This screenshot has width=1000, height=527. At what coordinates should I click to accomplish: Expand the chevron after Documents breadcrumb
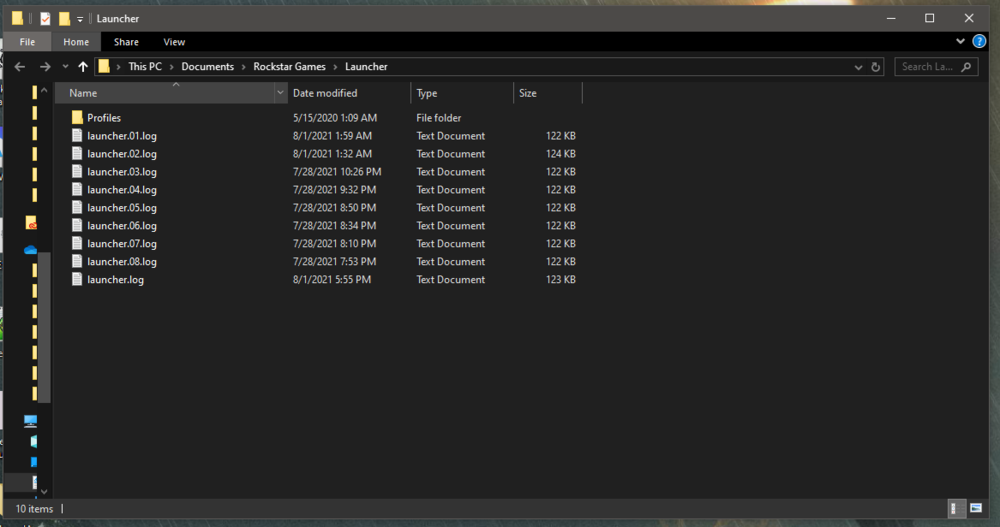pyautogui.click(x=244, y=67)
